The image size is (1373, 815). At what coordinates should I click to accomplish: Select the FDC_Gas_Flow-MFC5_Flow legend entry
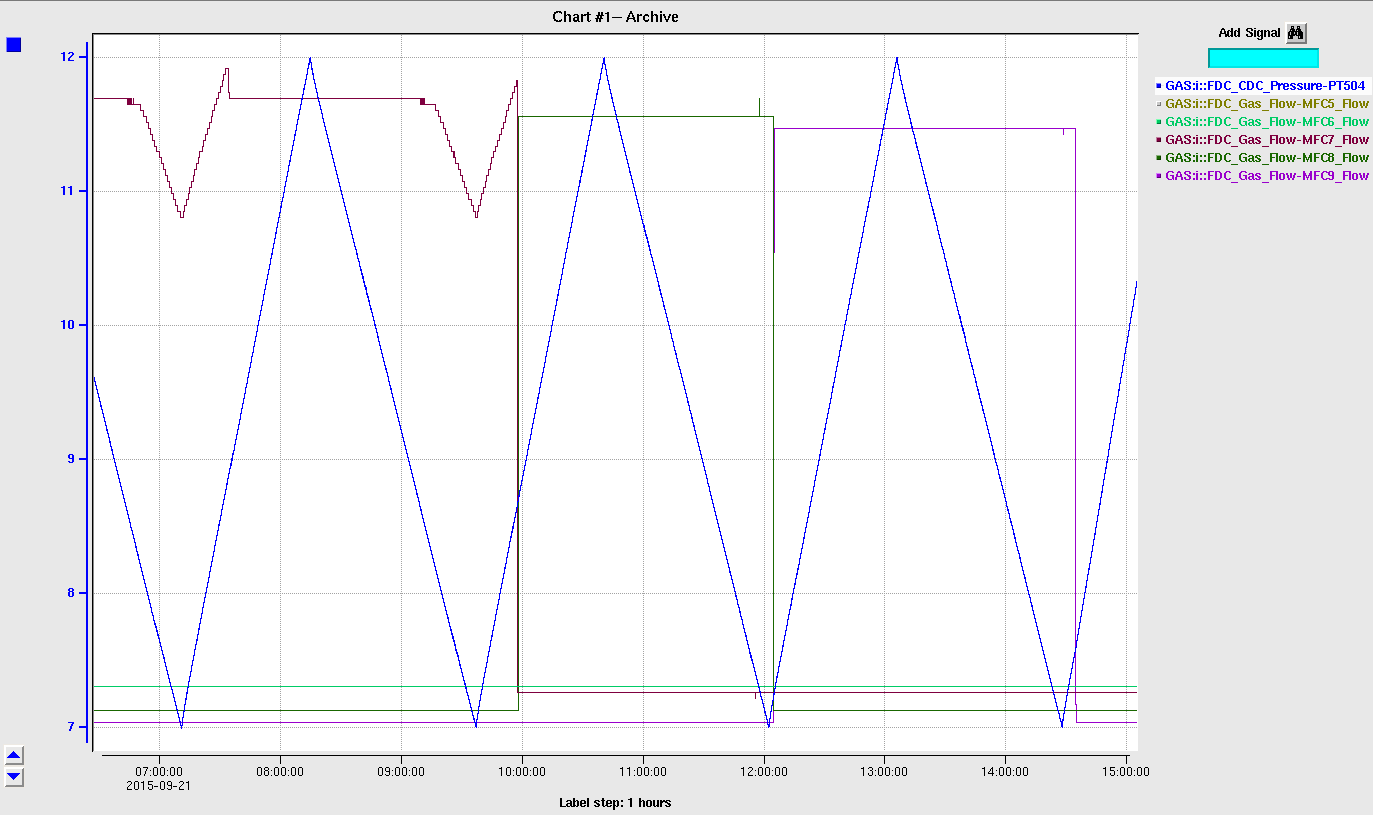(1262, 104)
